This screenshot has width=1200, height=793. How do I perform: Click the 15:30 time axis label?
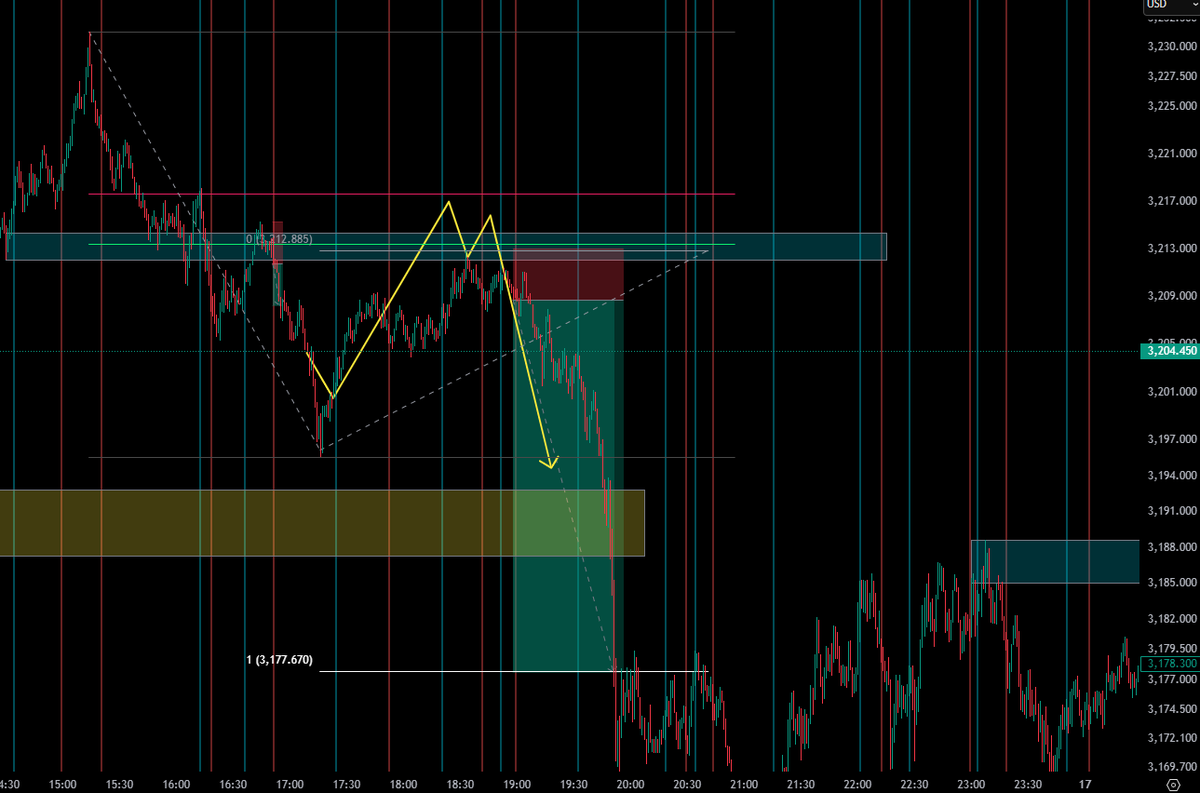(119, 784)
